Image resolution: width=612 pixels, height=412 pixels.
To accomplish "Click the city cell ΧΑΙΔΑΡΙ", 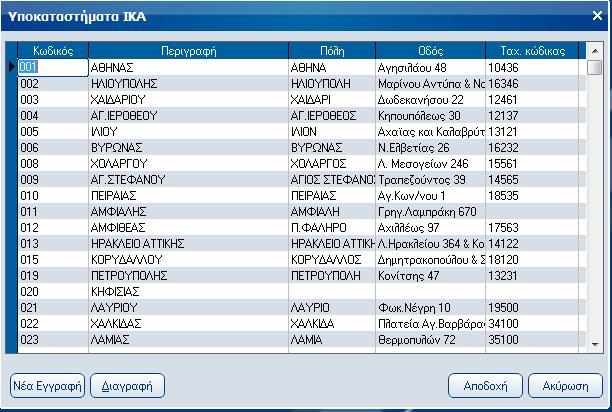I will pos(332,99).
